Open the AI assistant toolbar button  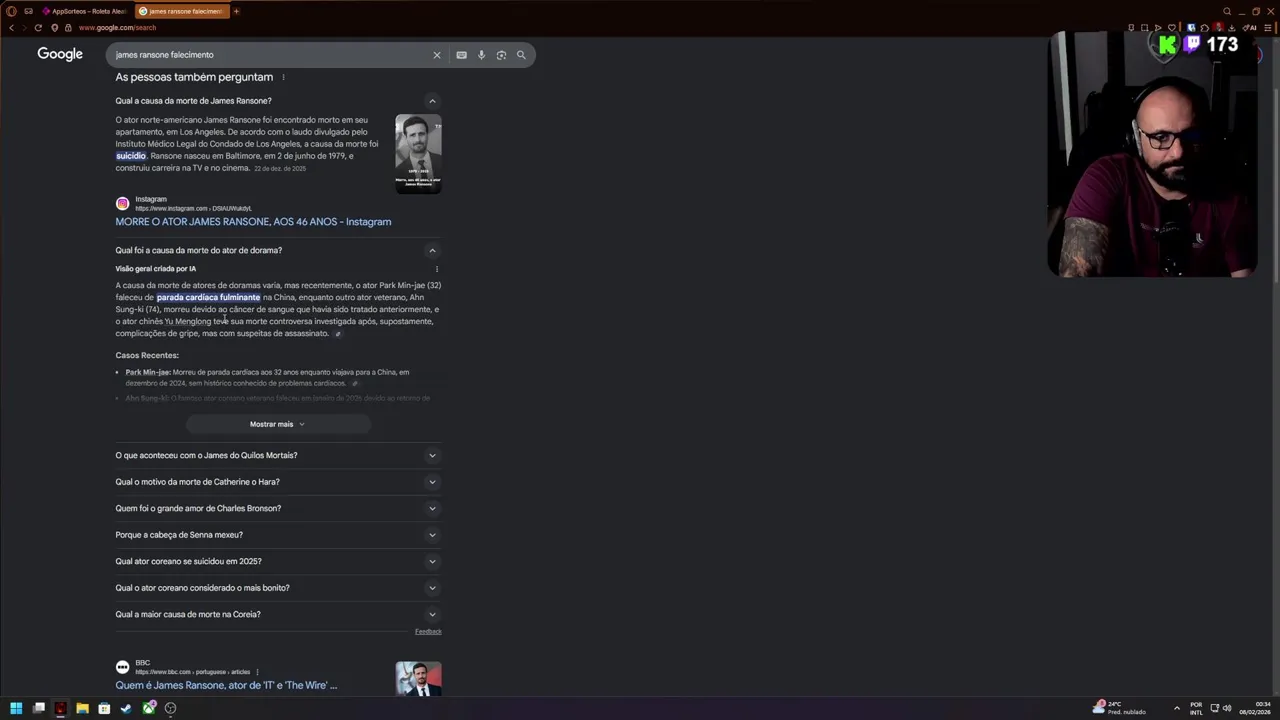[1250, 28]
